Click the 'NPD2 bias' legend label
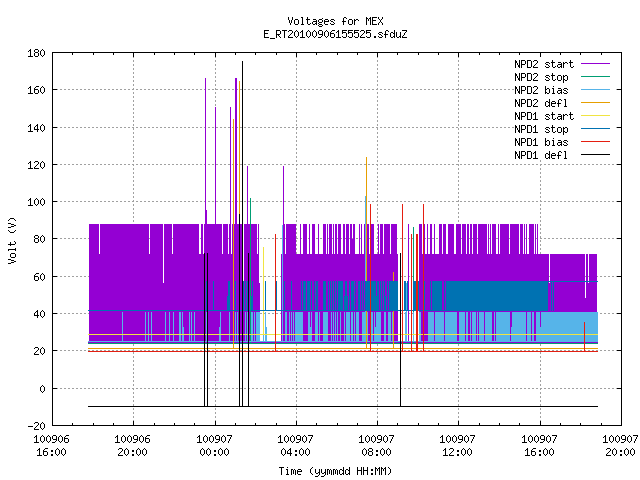Viewport: 640px width, 480px height. tap(541, 90)
